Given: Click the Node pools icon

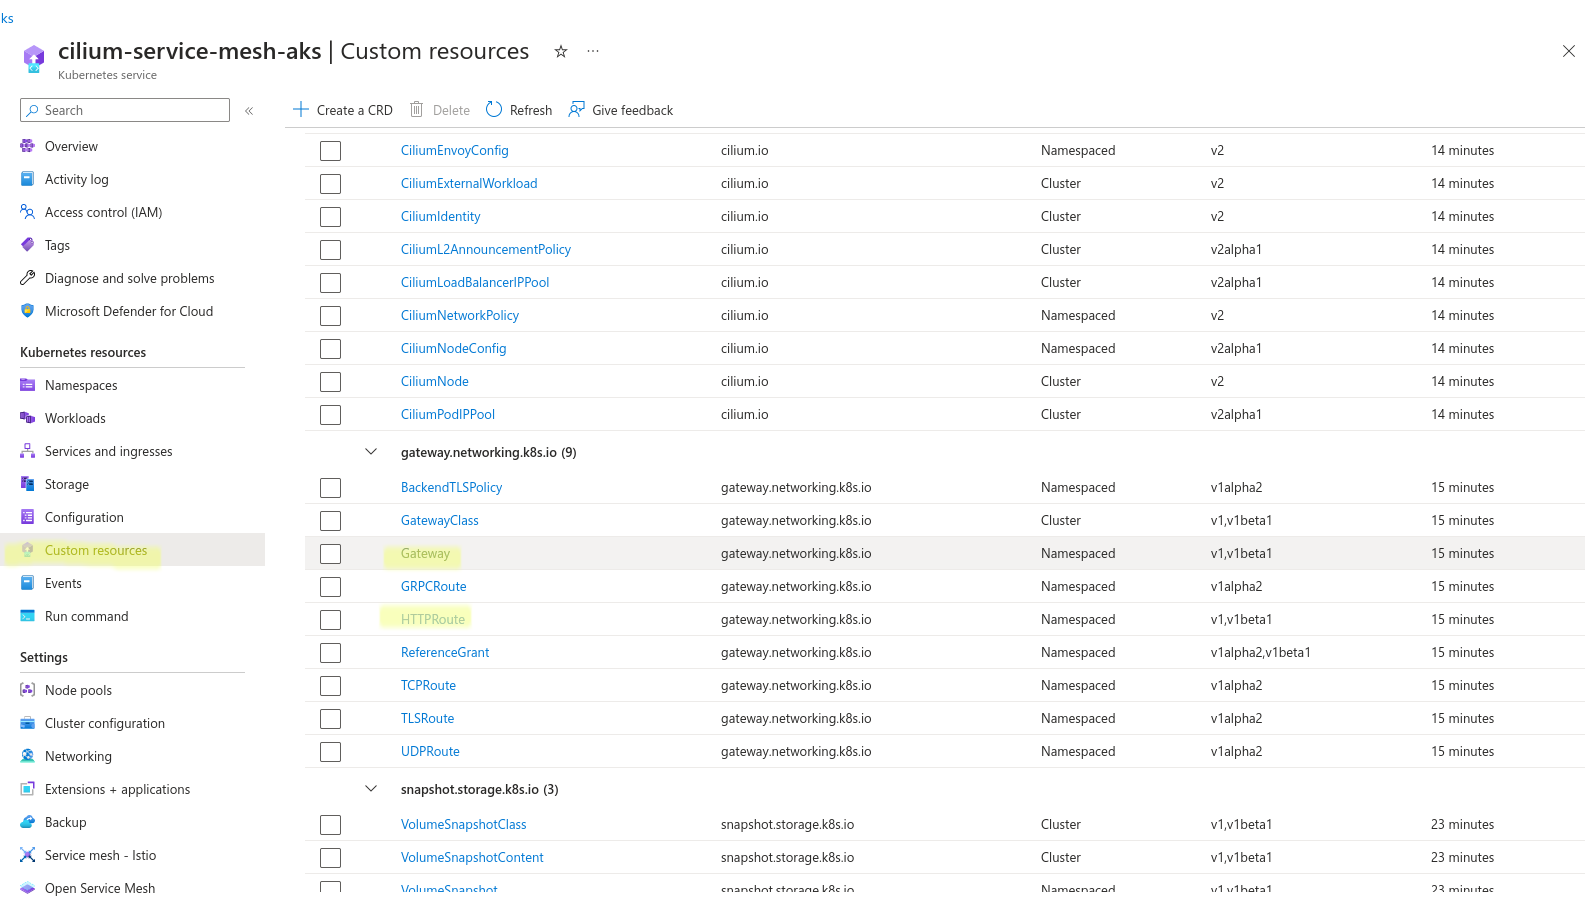Looking at the screenshot, I should (27, 690).
